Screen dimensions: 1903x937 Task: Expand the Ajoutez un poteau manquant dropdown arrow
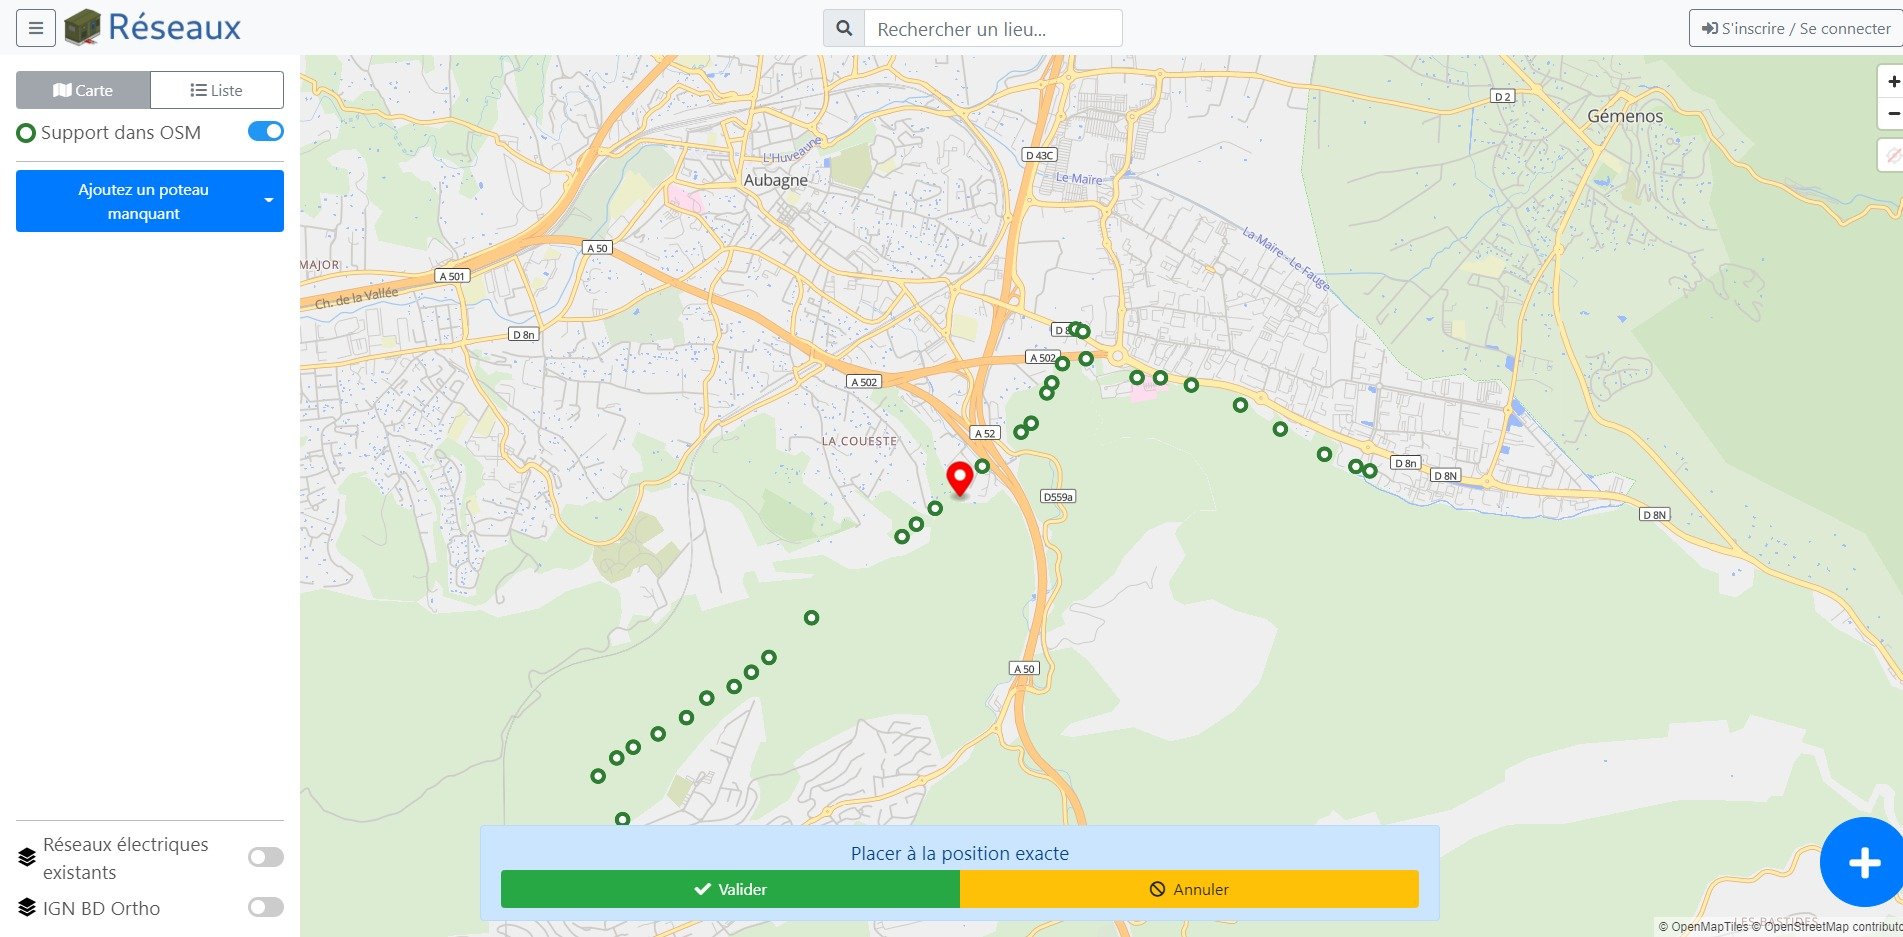click(268, 201)
